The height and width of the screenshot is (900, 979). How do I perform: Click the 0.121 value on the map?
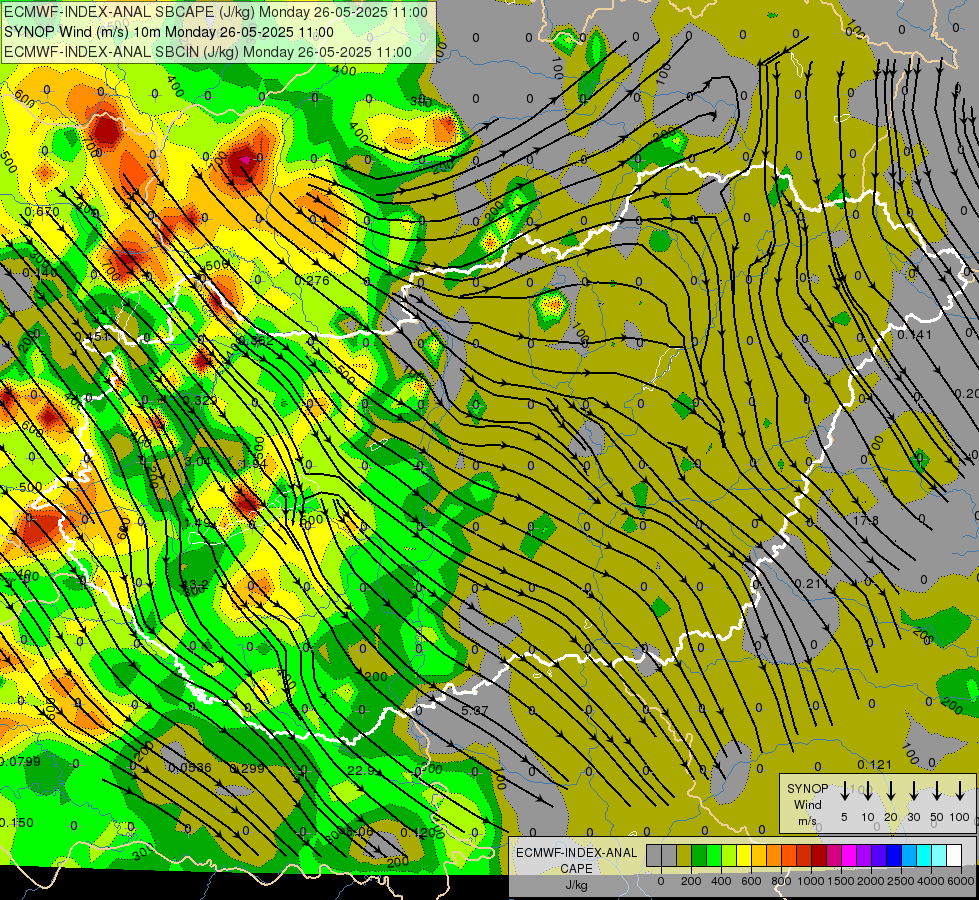[x=875, y=764]
